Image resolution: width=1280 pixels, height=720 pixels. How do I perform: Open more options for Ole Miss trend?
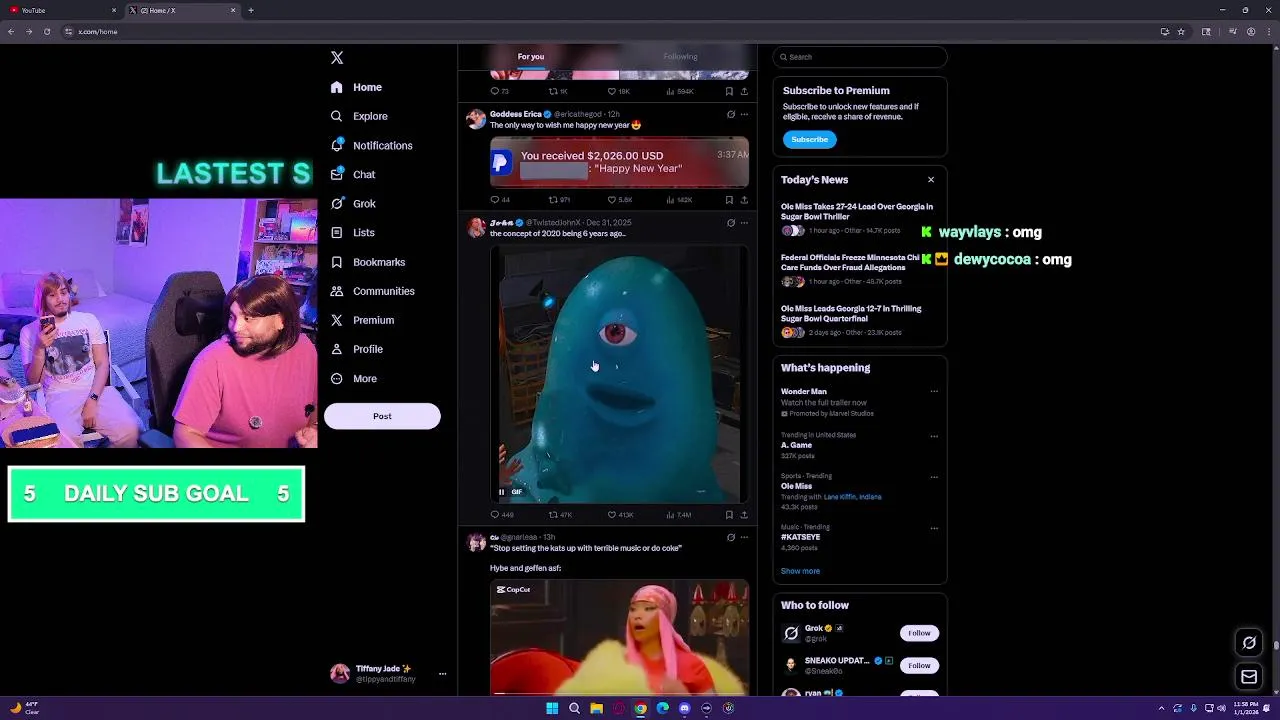tap(934, 477)
